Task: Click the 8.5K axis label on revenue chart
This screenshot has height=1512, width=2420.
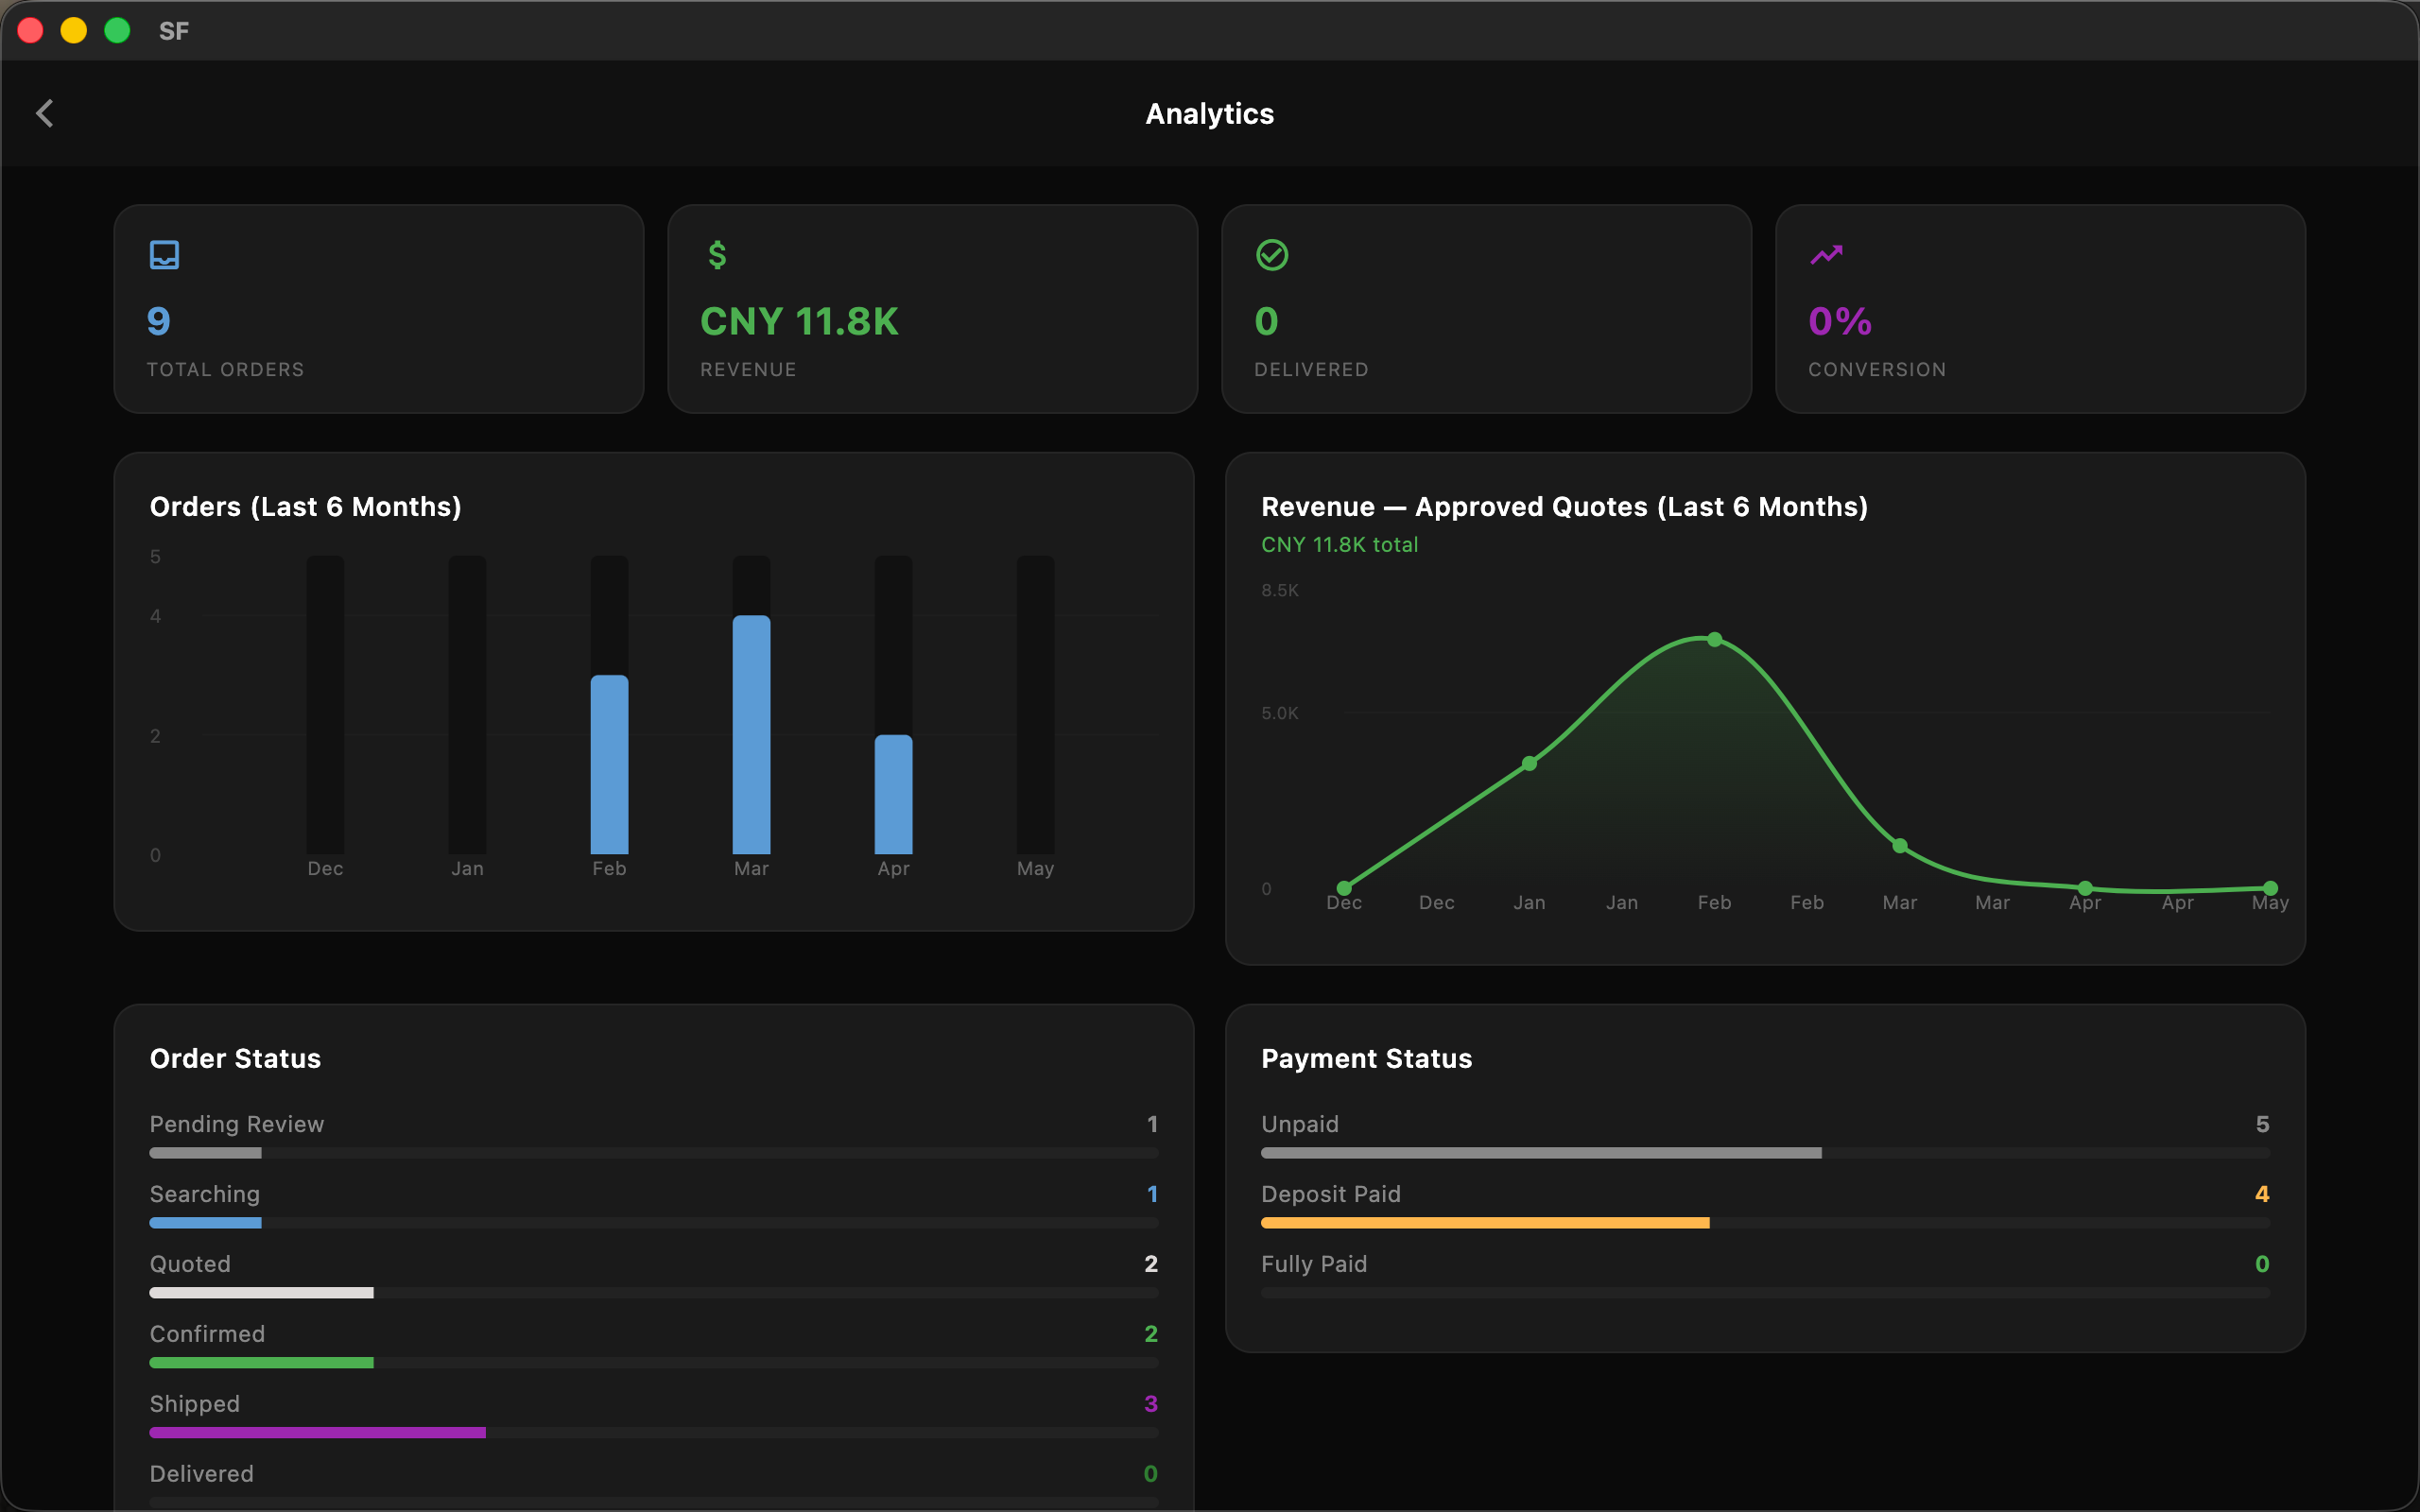Action: 1280,590
